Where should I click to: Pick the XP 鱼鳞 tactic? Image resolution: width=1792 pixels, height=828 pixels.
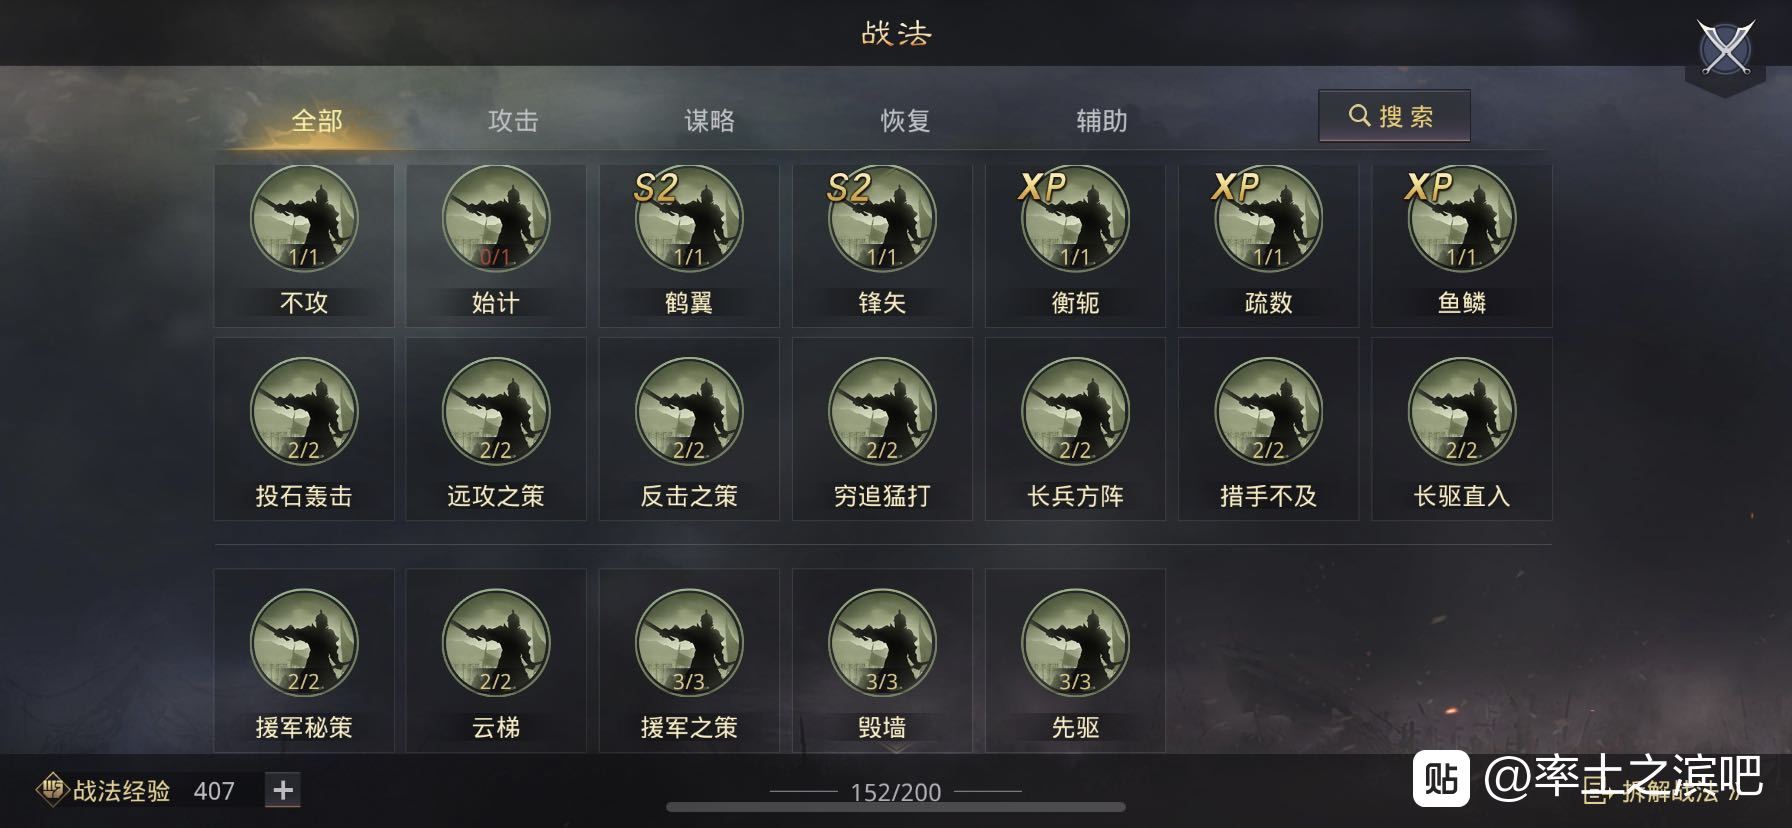pos(1461,219)
